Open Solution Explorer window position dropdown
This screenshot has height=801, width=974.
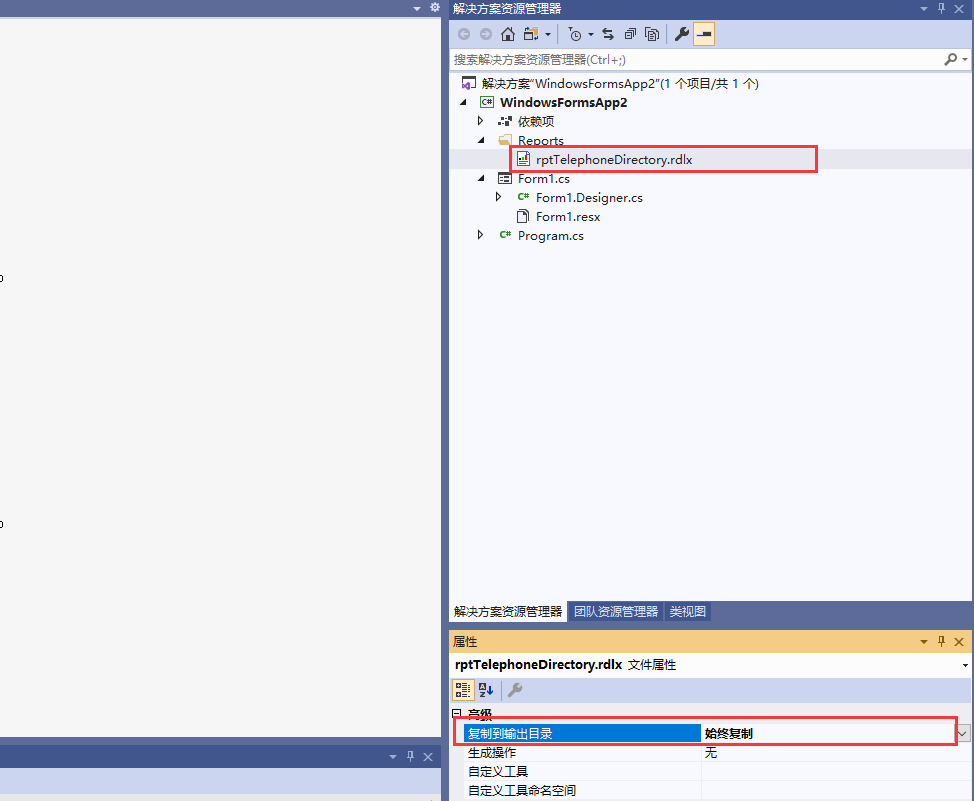[x=924, y=9]
